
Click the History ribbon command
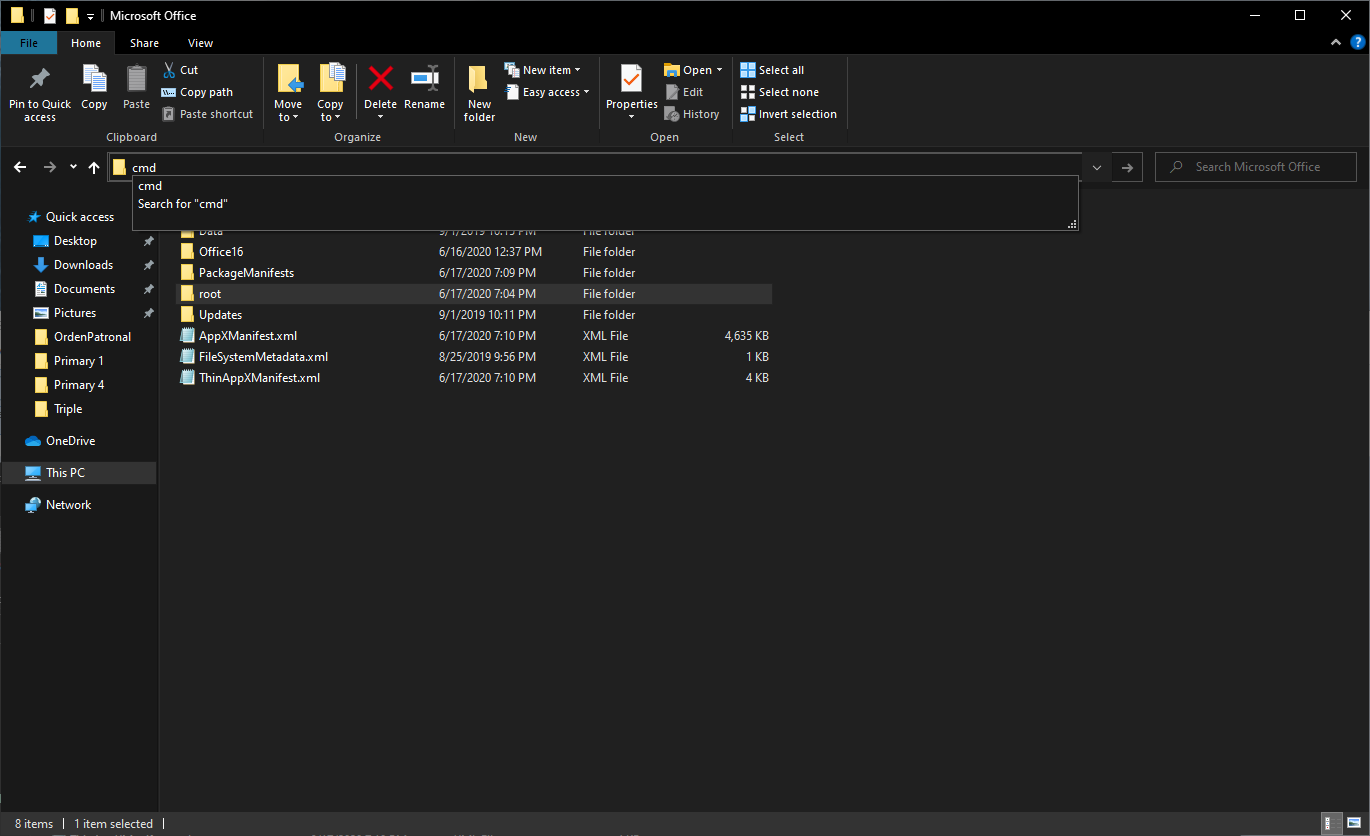click(x=692, y=114)
